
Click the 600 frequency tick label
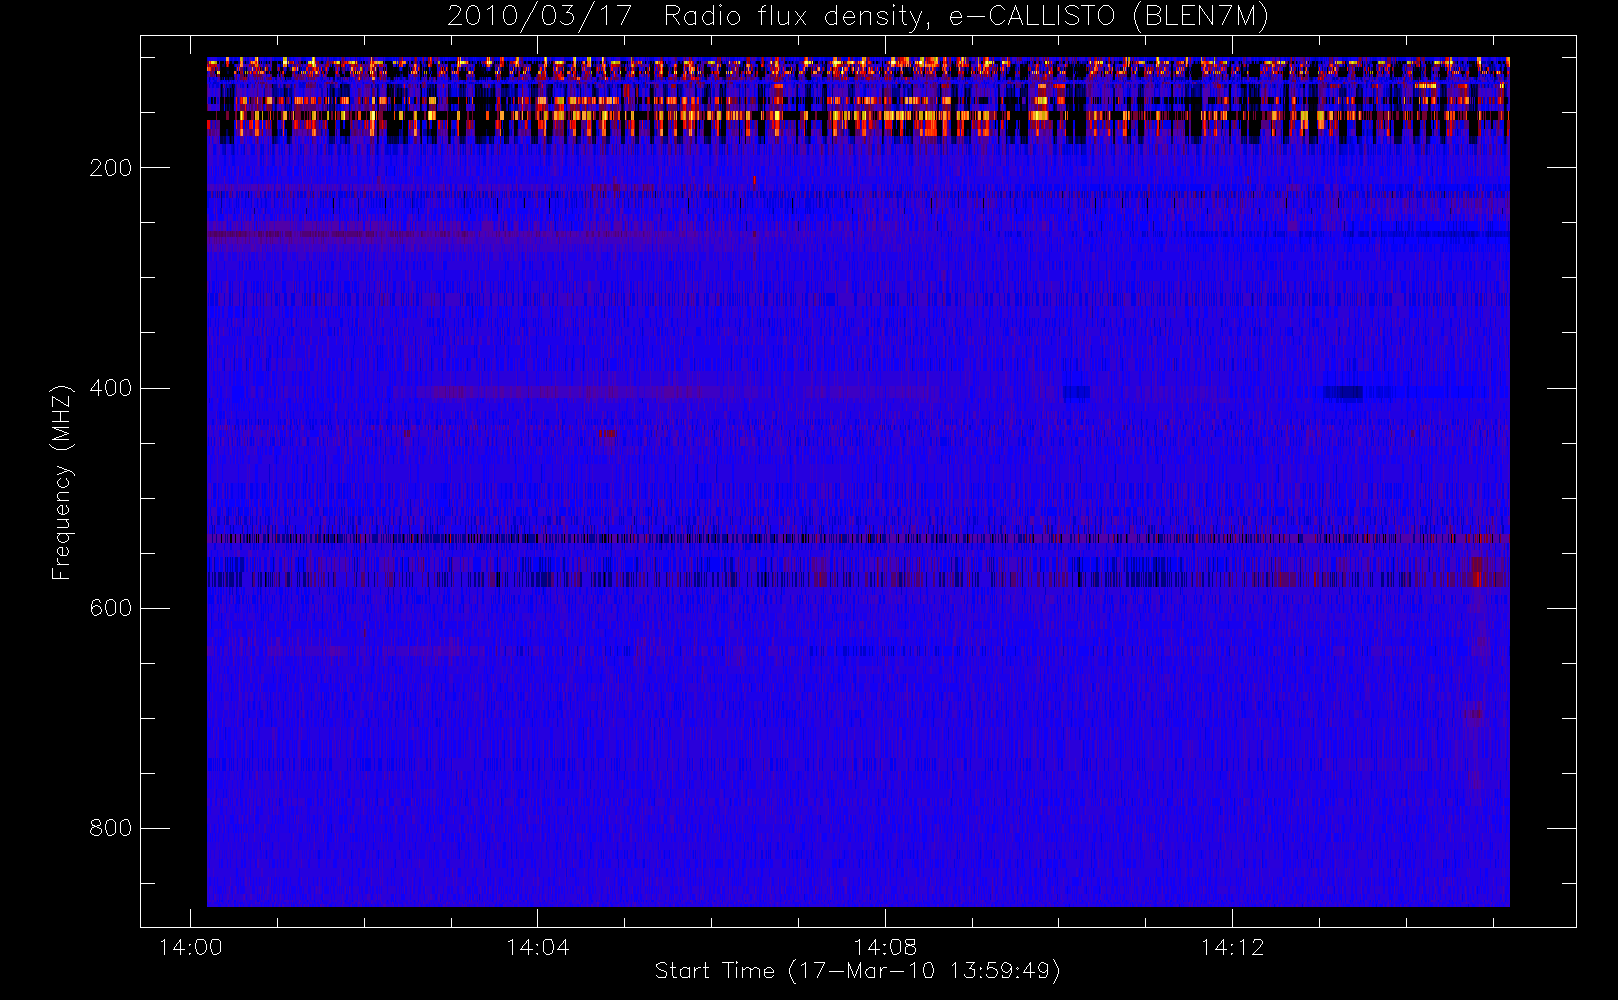pos(110,608)
